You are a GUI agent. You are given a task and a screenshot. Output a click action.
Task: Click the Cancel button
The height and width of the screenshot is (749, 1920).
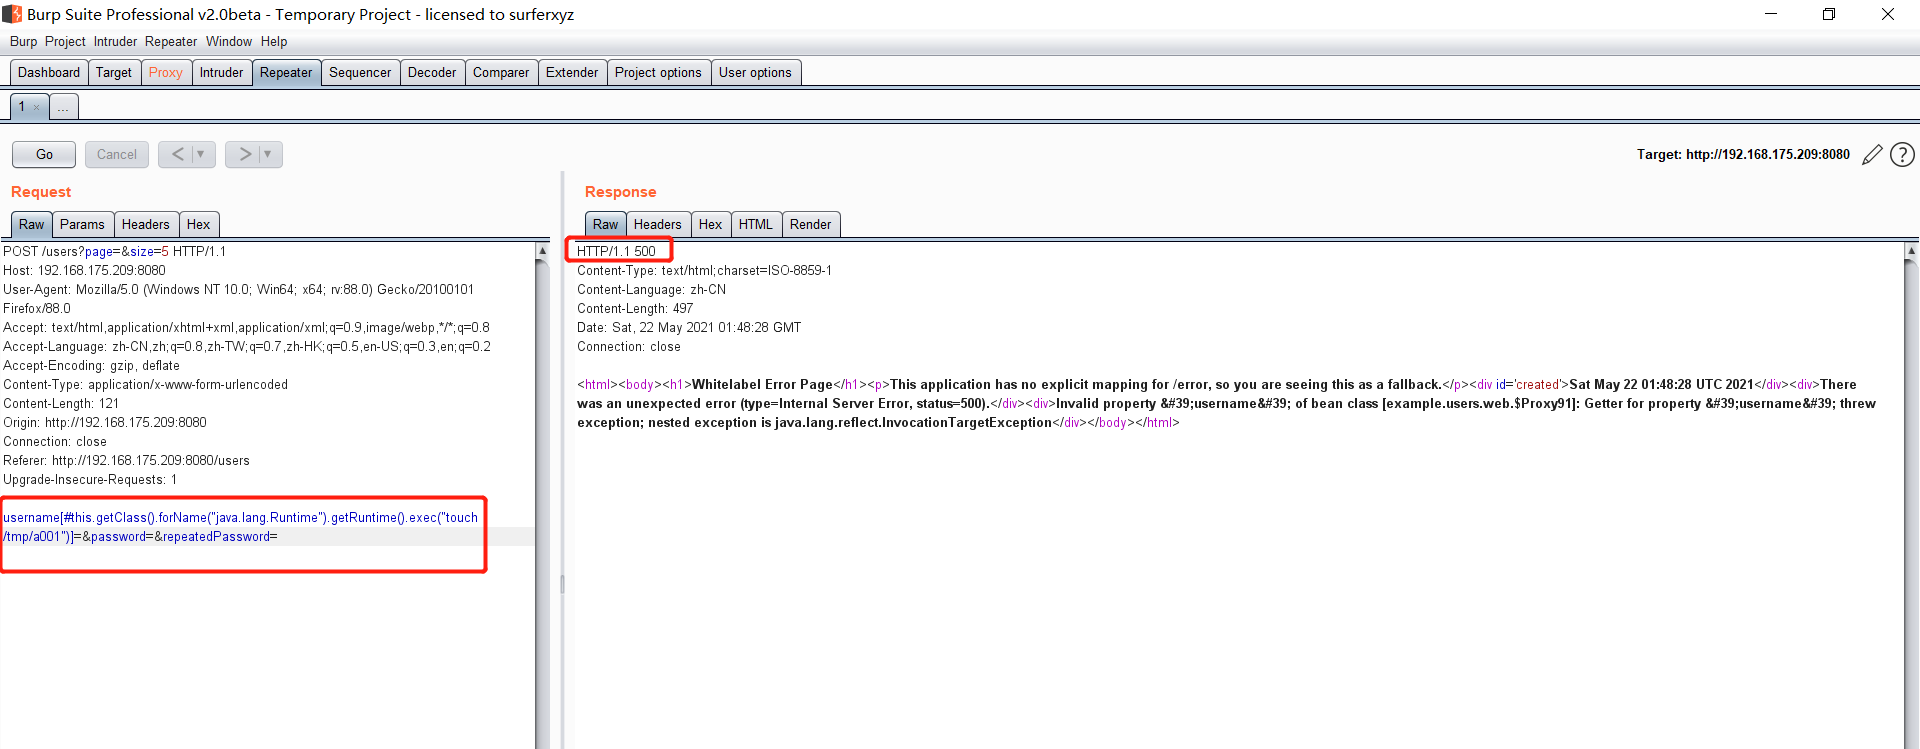click(117, 154)
